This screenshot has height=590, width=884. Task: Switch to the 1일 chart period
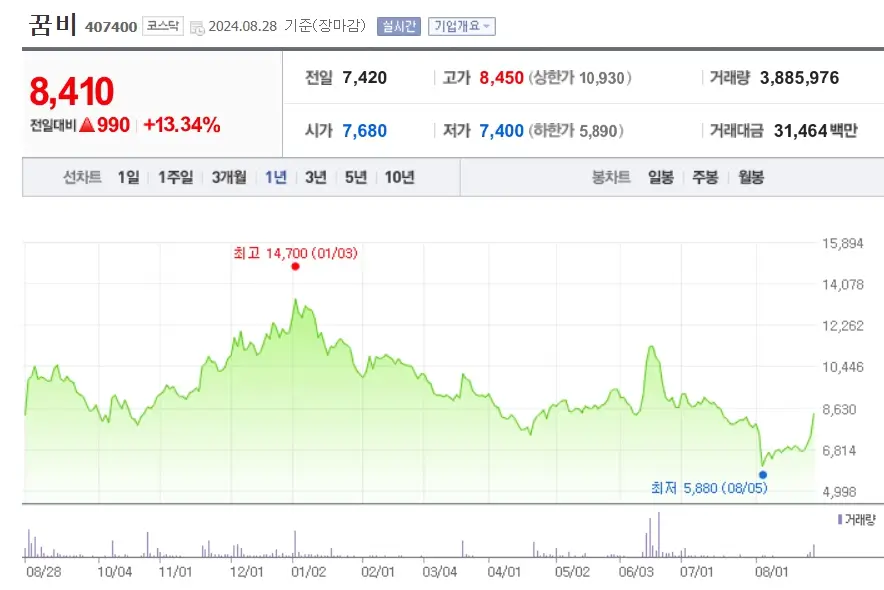[x=126, y=176]
